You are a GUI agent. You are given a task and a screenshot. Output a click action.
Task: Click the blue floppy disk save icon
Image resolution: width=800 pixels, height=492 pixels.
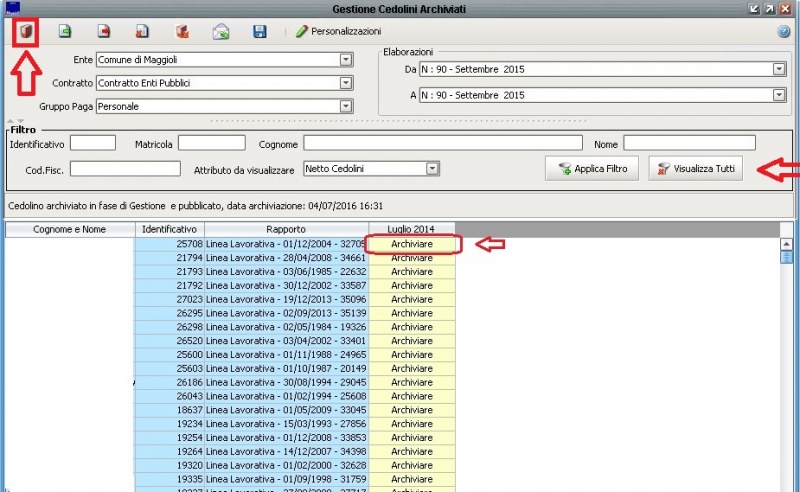pyautogui.click(x=260, y=32)
